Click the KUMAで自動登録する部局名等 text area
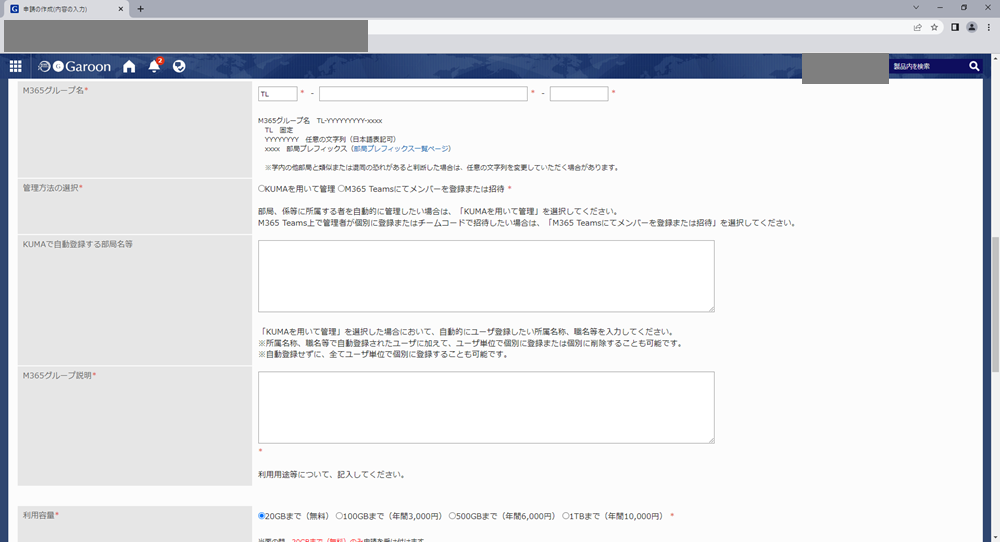 [x=486, y=276]
